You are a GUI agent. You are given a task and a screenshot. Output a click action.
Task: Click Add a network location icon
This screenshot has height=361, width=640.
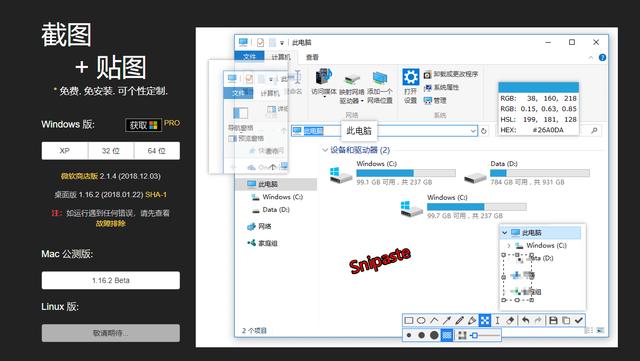(380, 78)
